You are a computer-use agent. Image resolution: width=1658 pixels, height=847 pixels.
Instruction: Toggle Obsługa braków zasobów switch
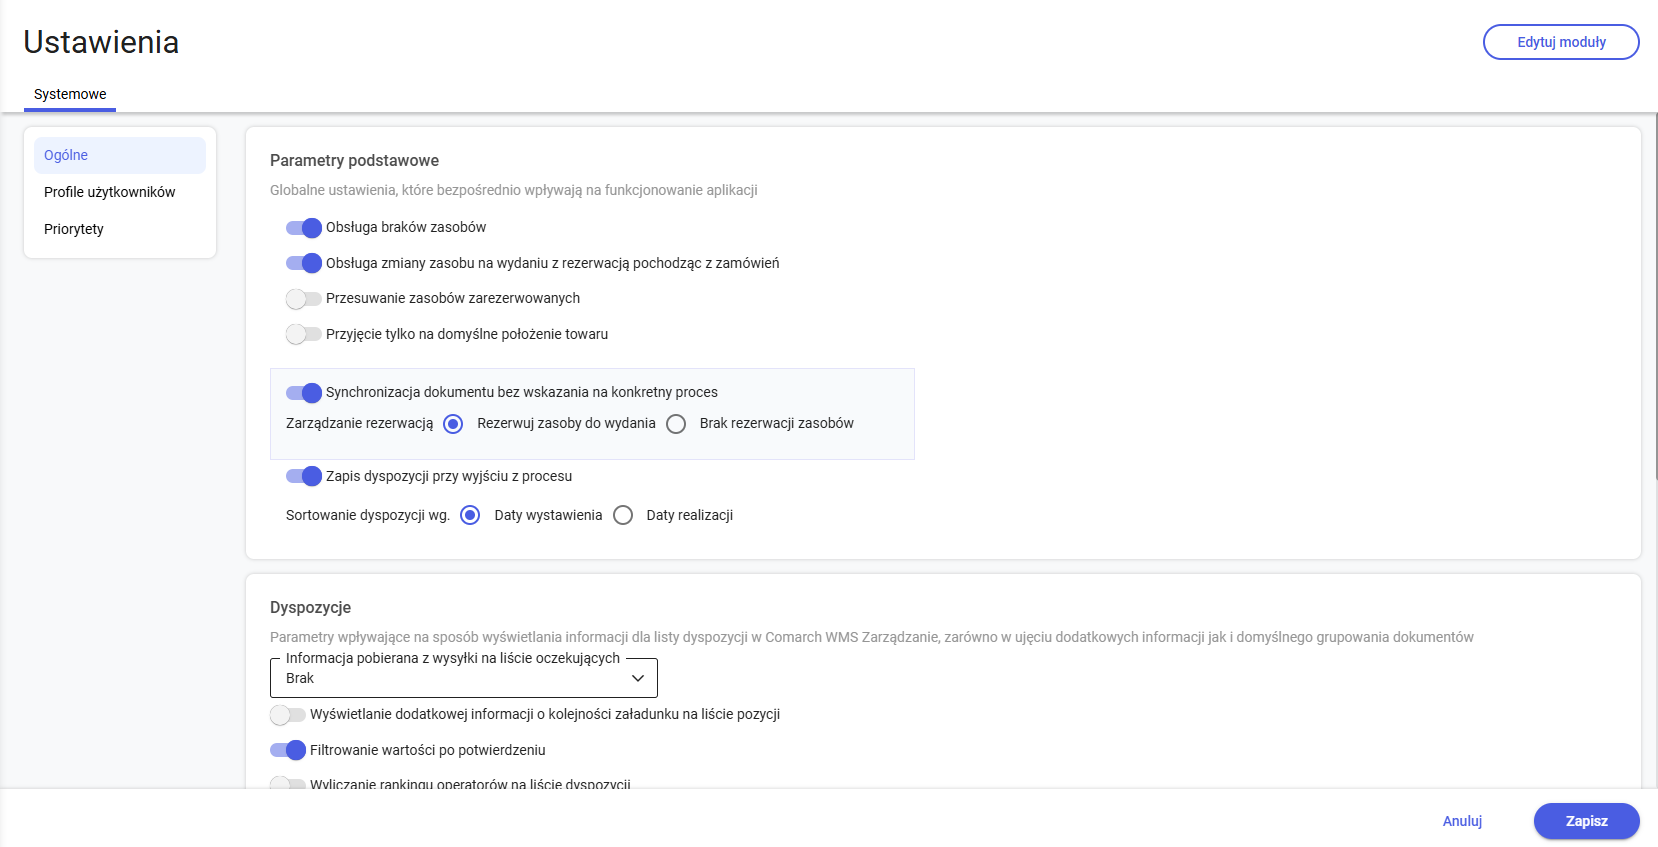304,228
